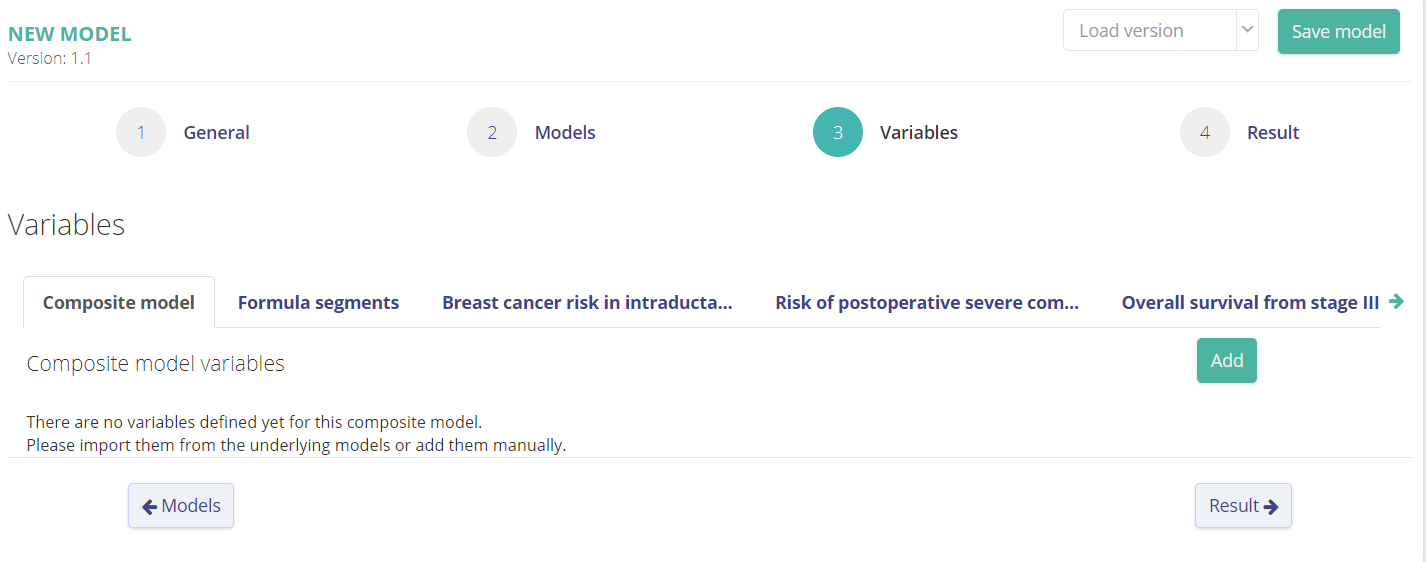Navigate to the Models step label
This screenshot has height=562, width=1426.
565,132
